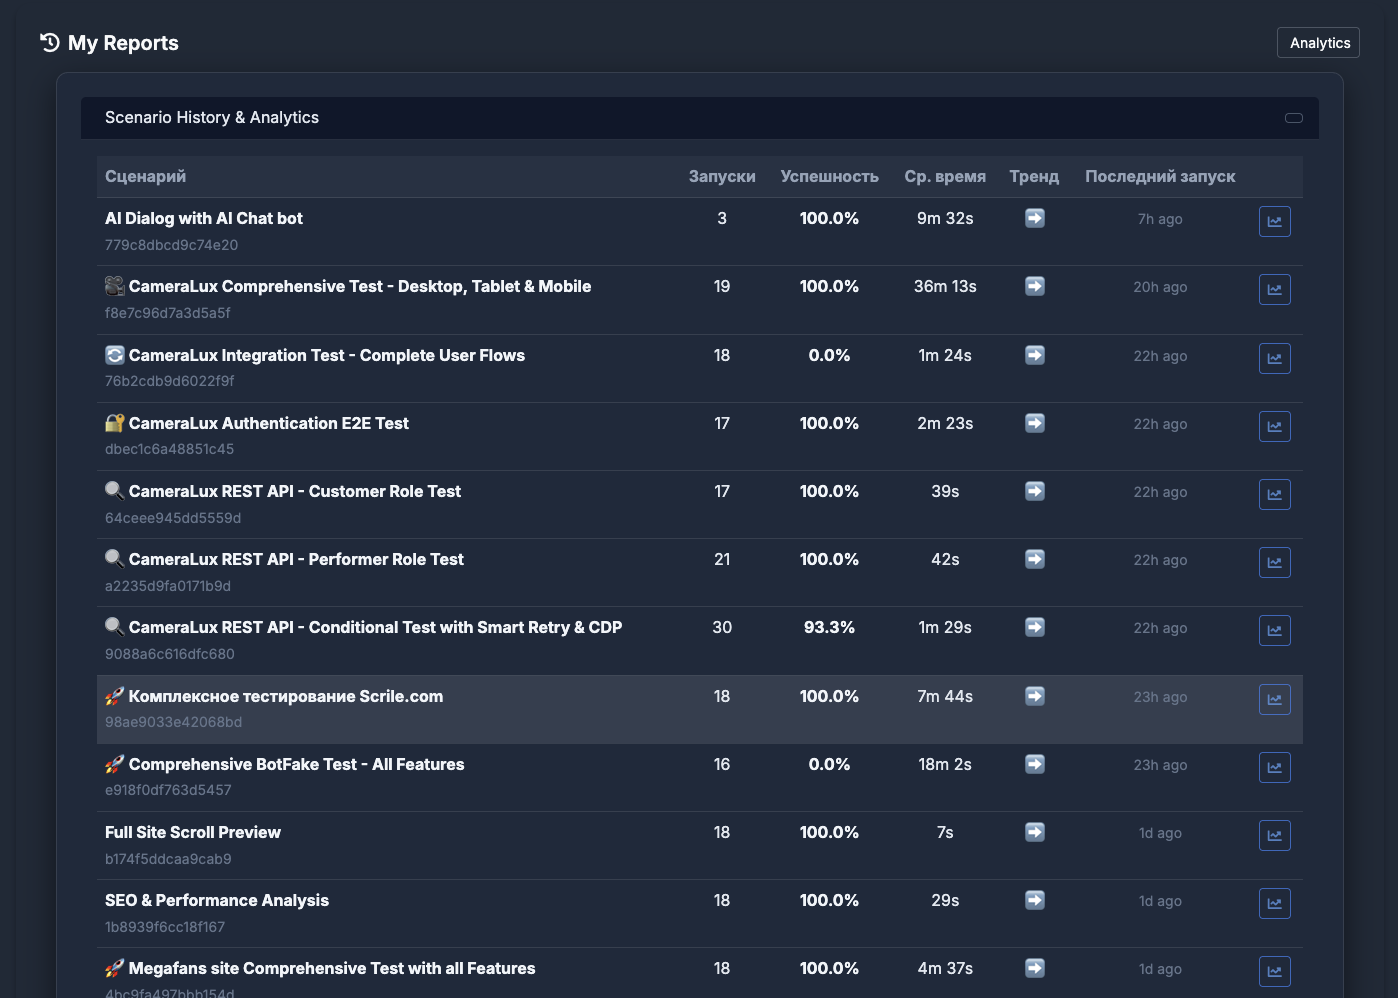Click the trend arrow for Comprehensive BotFake Test
Viewport: 1398px width, 998px height.
point(1034,764)
